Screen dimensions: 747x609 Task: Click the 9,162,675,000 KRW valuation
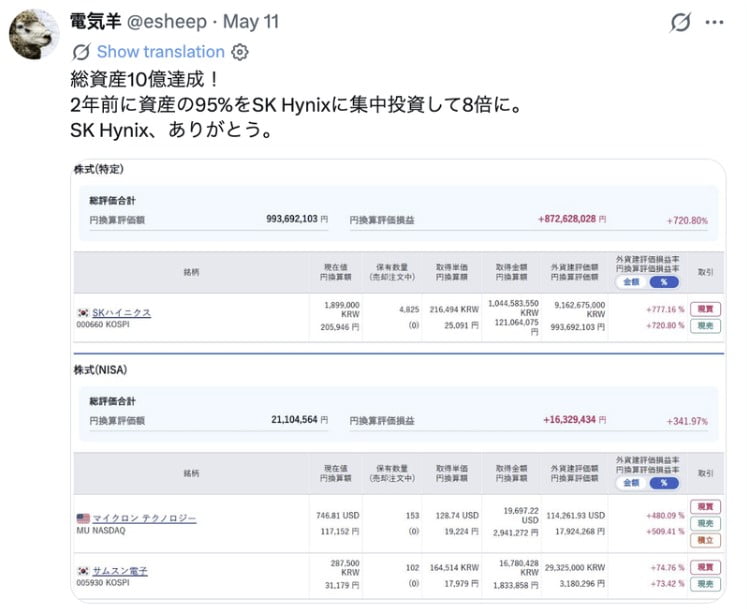(579, 309)
